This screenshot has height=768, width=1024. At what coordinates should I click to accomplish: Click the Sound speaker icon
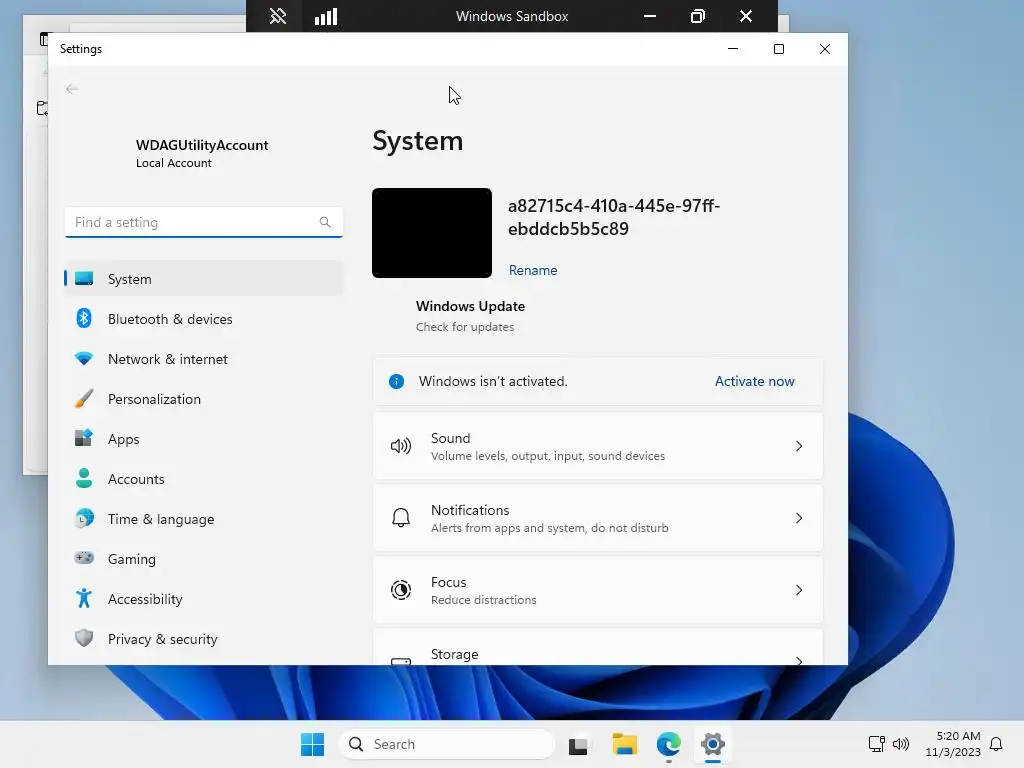point(400,446)
